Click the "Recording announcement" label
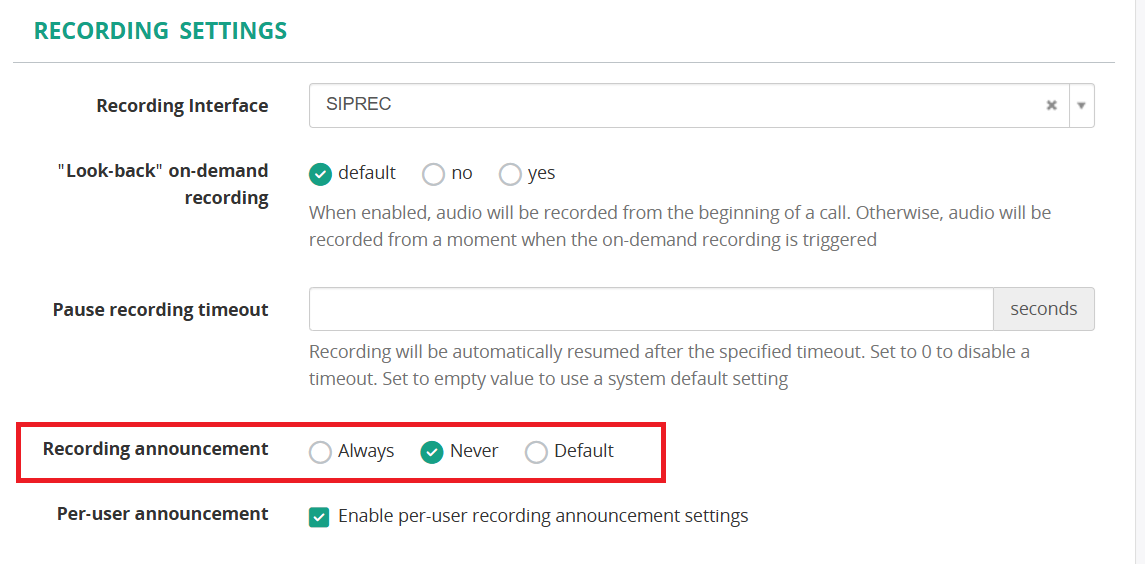Viewport: 1145px width, 566px height. coord(155,449)
